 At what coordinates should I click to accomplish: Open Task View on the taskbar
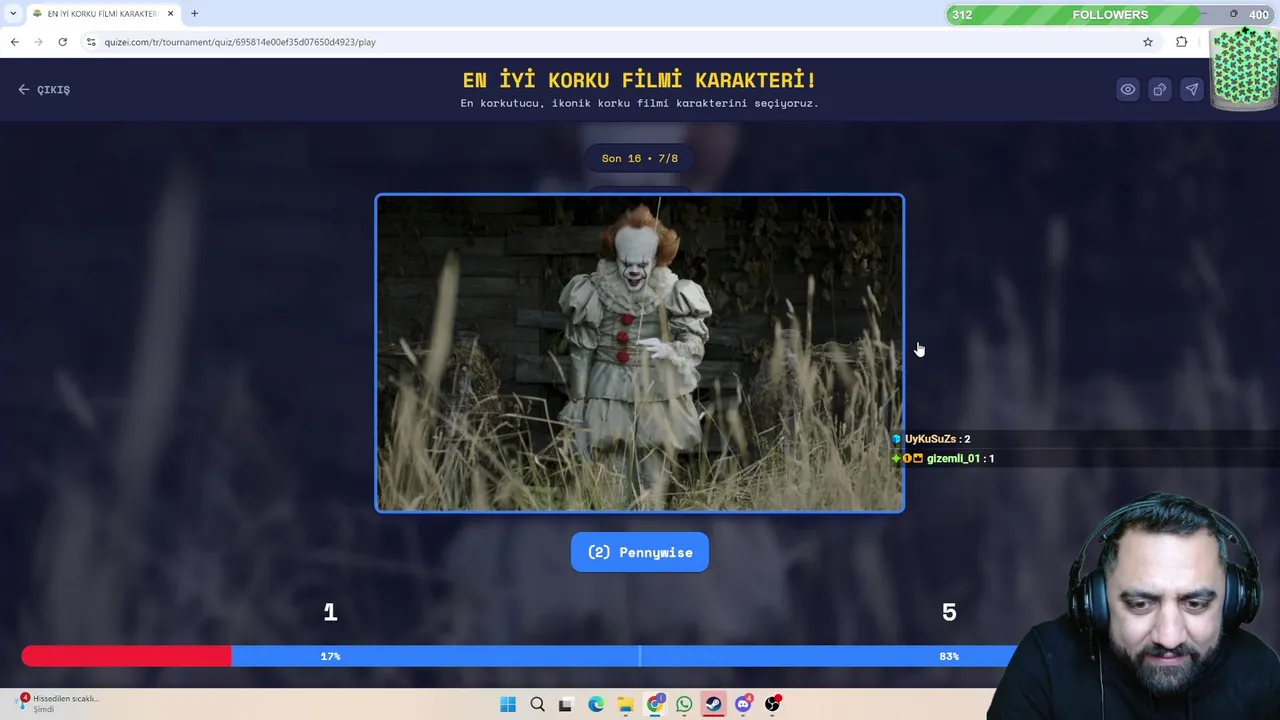click(566, 704)
